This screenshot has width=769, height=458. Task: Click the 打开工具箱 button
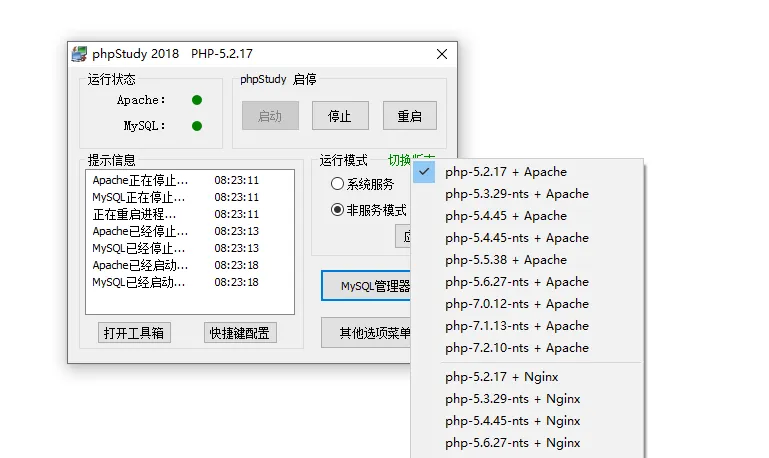[x=134, y=333]
